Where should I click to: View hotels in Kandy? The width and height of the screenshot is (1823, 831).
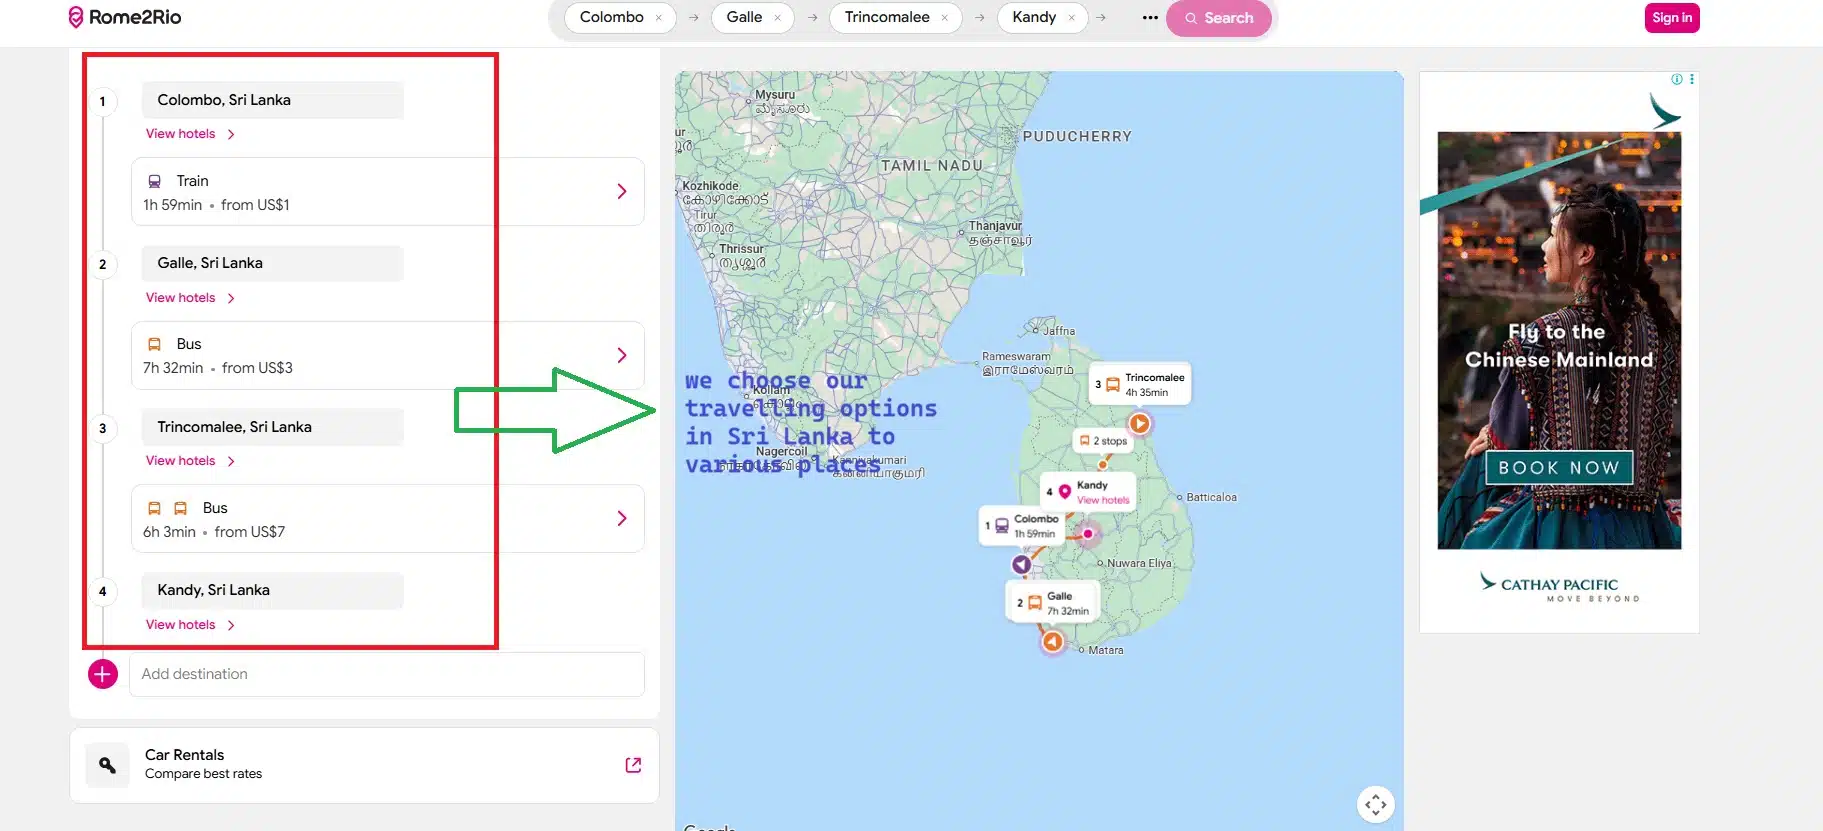[x=190, y=625]
